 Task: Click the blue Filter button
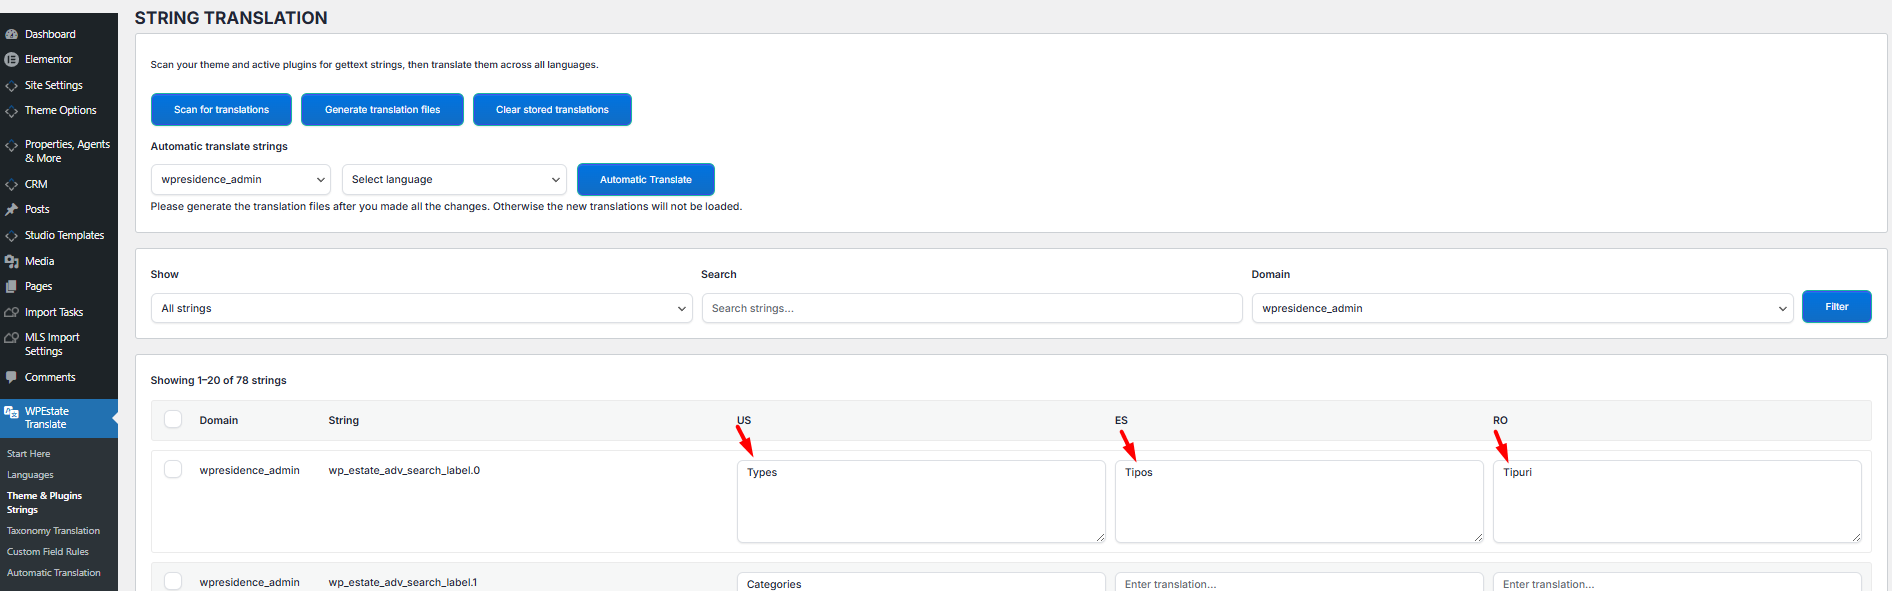coord(1836,307)
